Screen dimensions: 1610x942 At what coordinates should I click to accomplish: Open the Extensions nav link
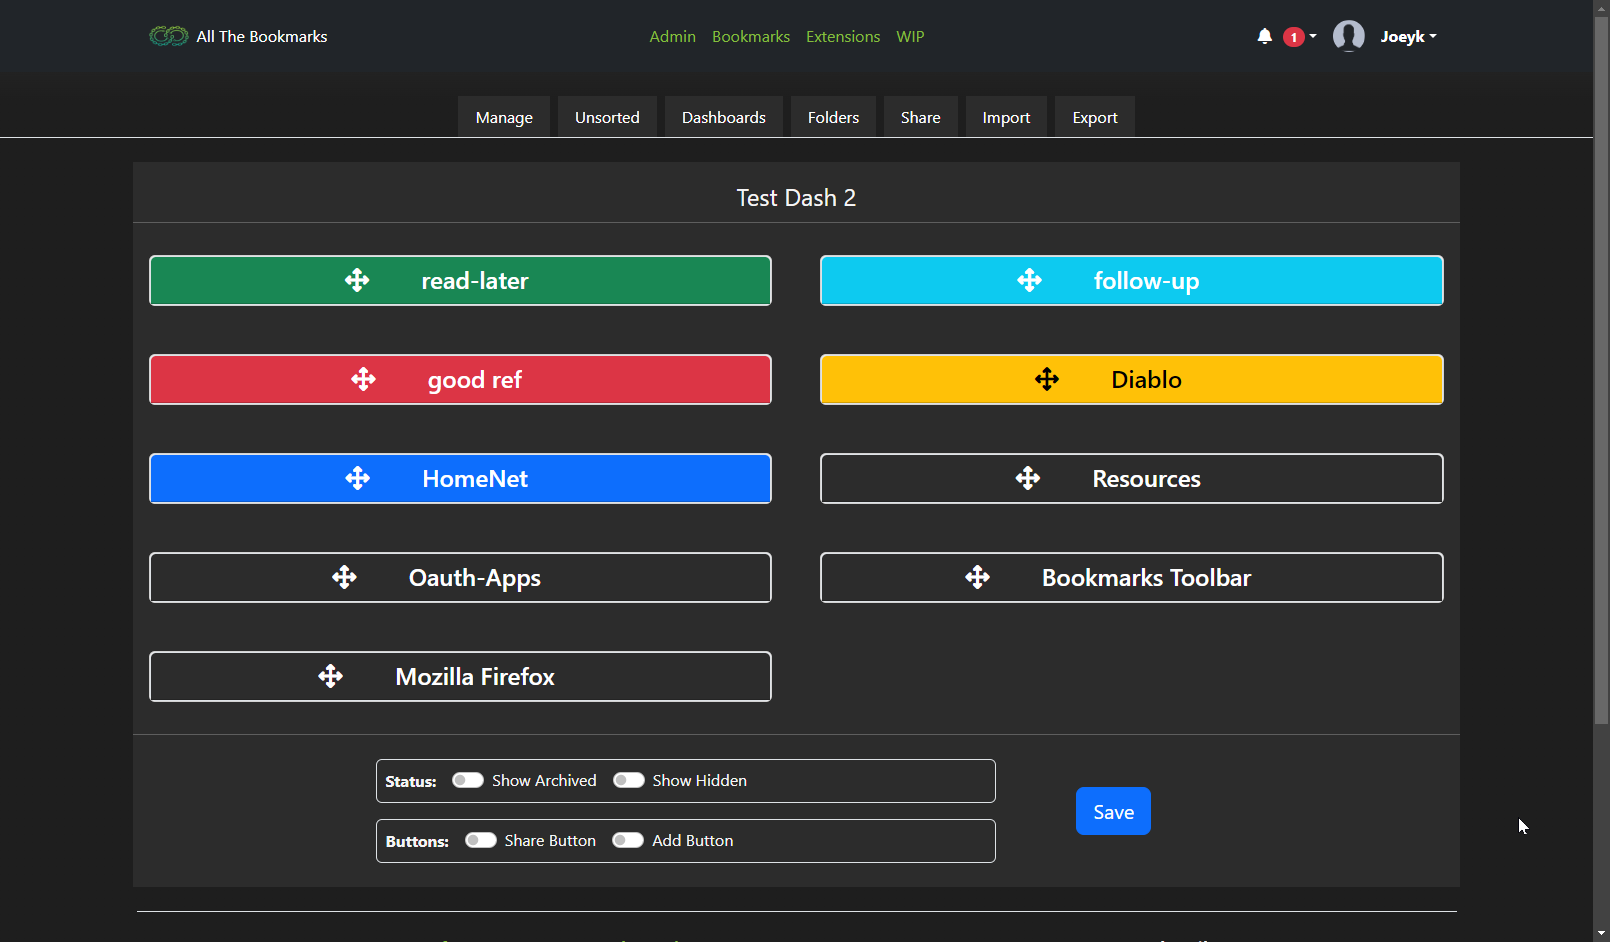click(x=843, y=36)
